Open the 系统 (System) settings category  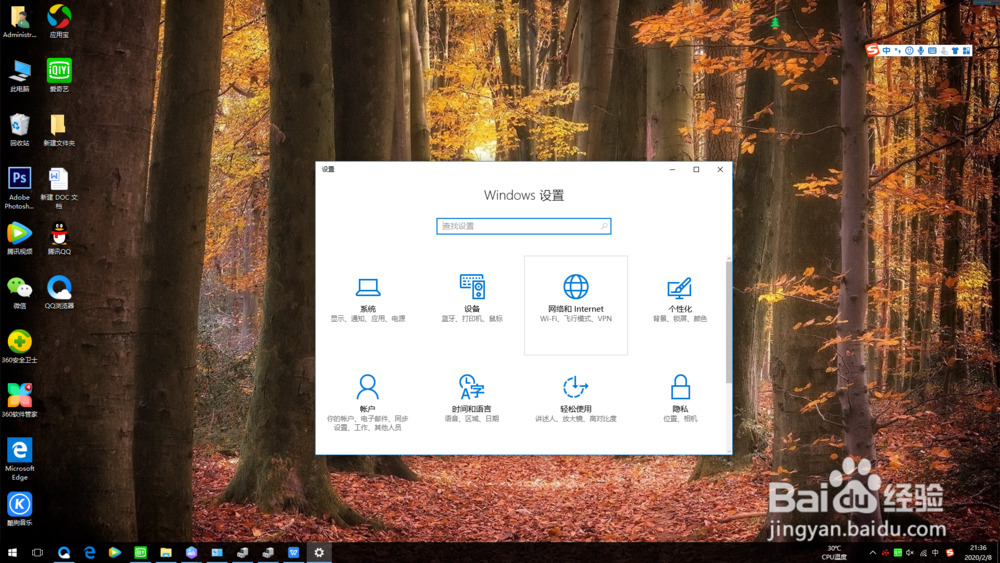coord(368,305)
